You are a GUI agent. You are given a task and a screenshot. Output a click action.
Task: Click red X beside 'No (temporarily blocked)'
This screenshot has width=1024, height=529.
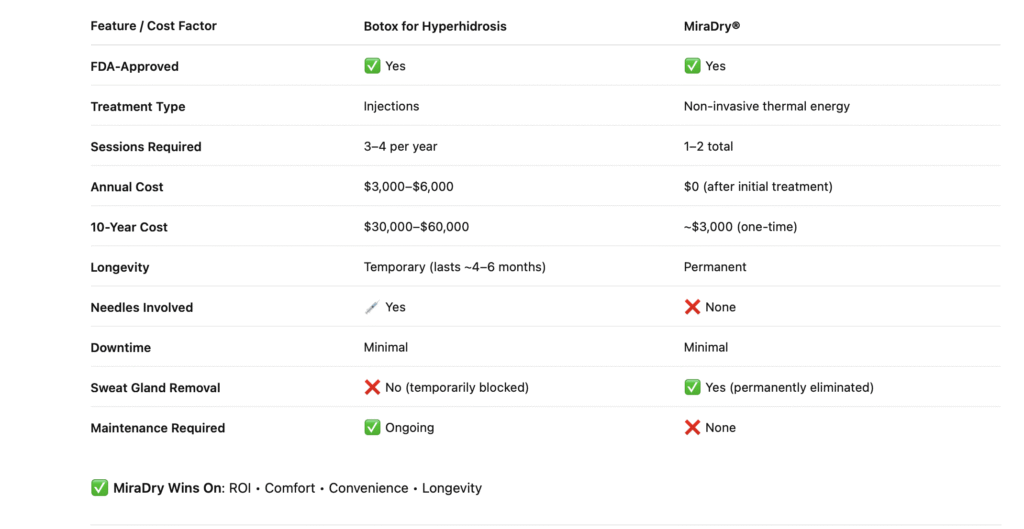tap(372, 387)
